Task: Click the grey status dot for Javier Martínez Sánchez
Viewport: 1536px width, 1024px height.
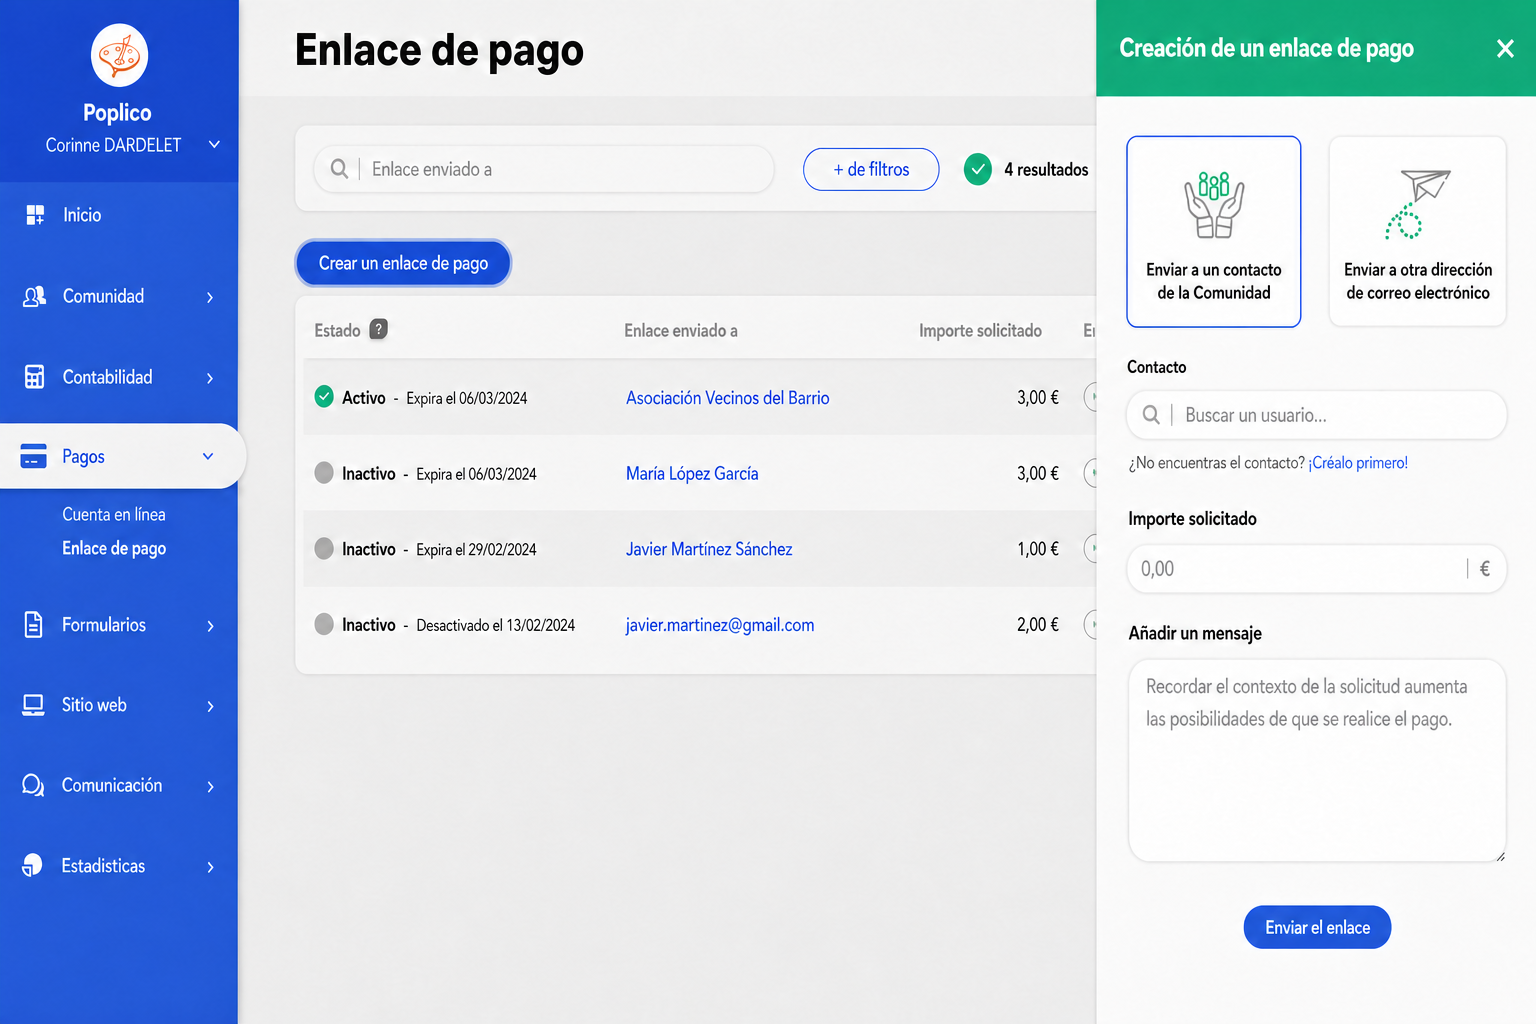Action: pyautogui.click(x=324, y=548)
